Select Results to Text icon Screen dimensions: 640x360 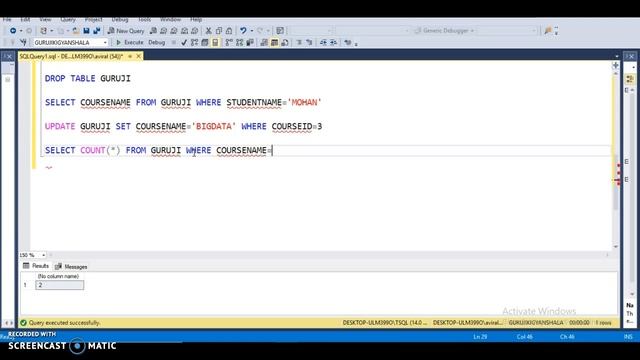(264, 42)
